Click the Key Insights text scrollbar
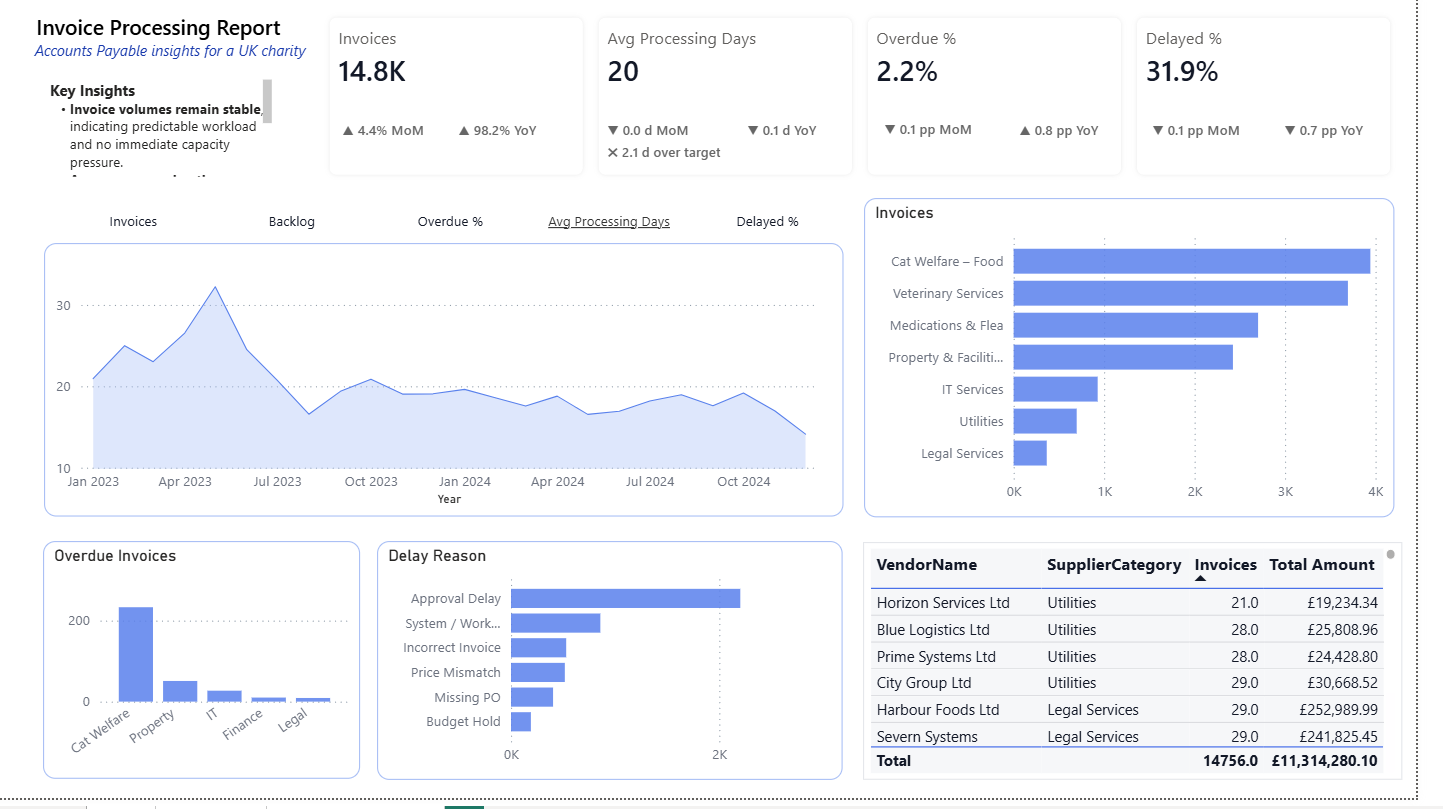Screen dimensions: 1443x809 coord(267,101)
